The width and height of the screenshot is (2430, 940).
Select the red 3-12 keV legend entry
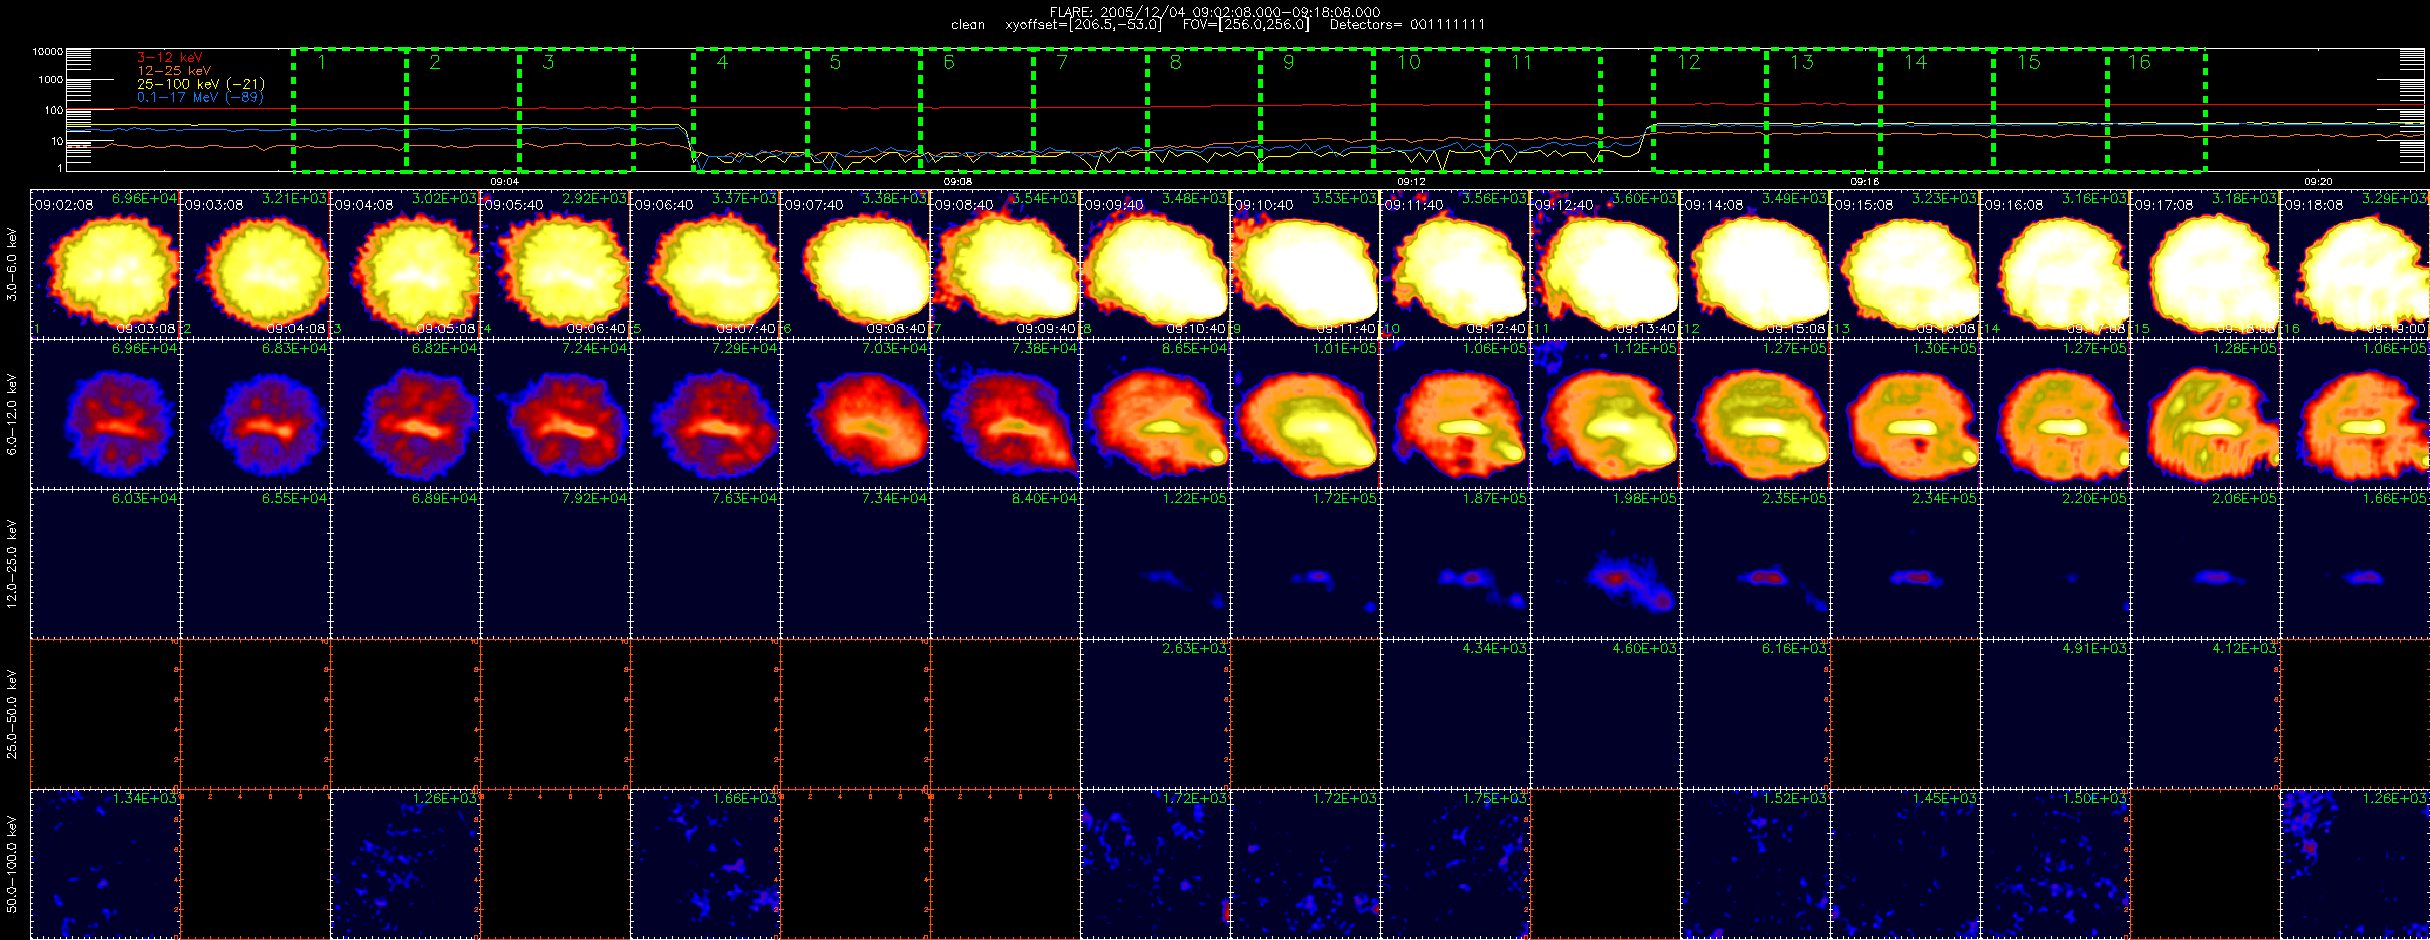click(x=170, y=57)
